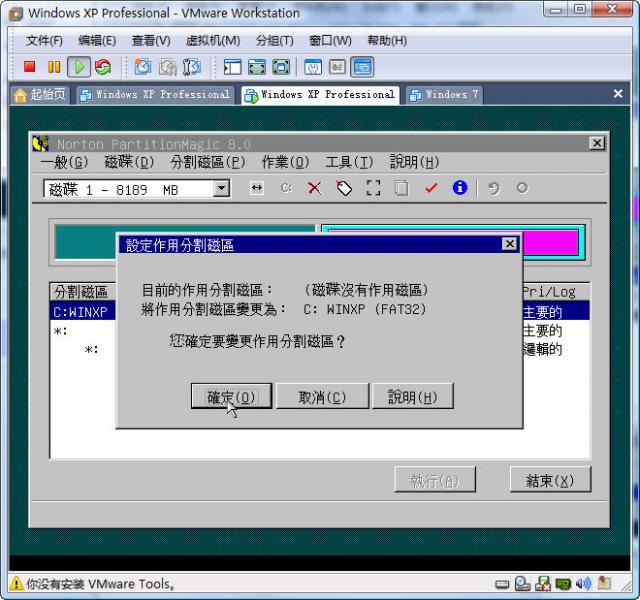Screen dimensions: 640x600
Task: Click the blue info partition icon
Action: click(460, 188)
